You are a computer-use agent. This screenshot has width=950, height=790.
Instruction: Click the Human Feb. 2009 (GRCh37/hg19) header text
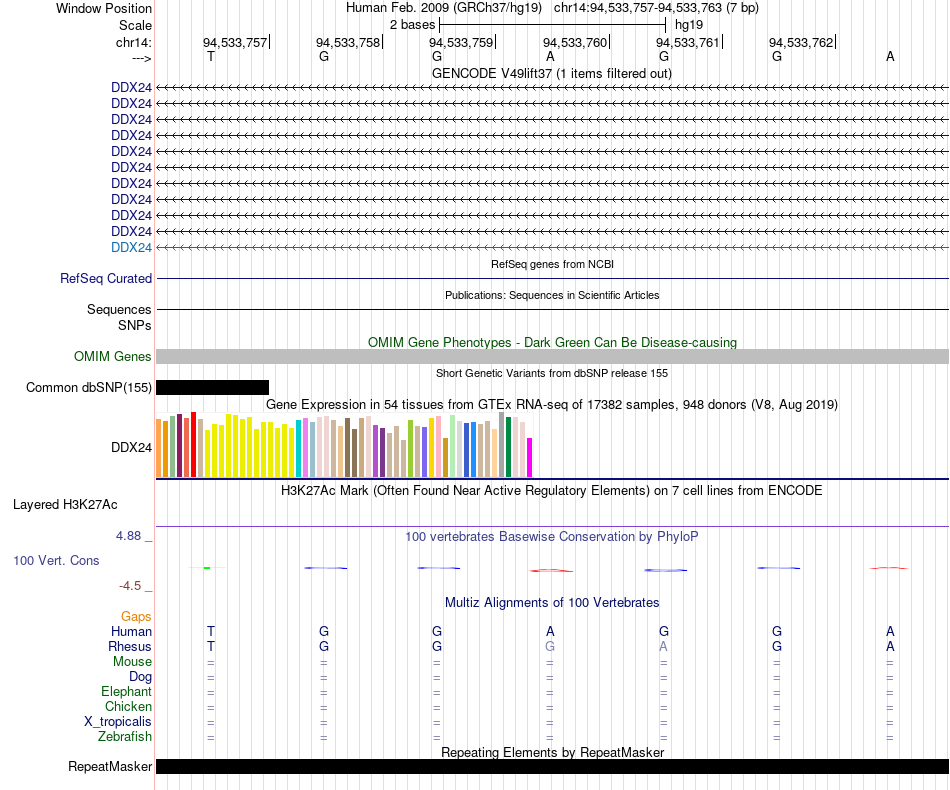click(443, 8)
